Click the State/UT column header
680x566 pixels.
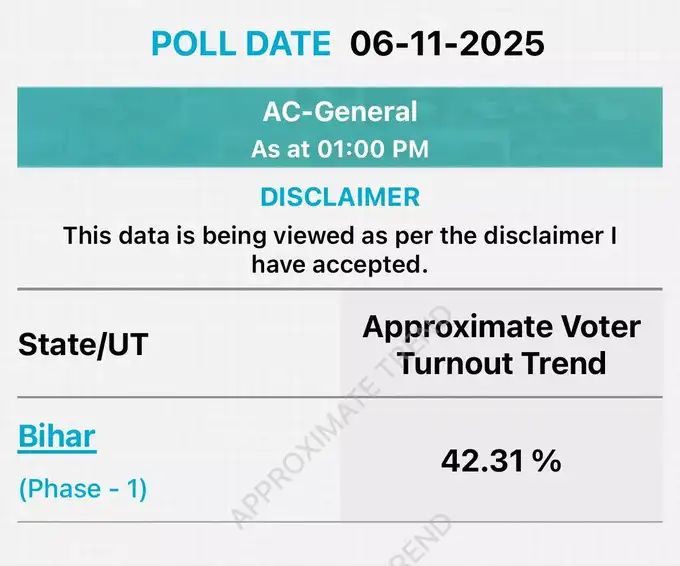[83, 345]
